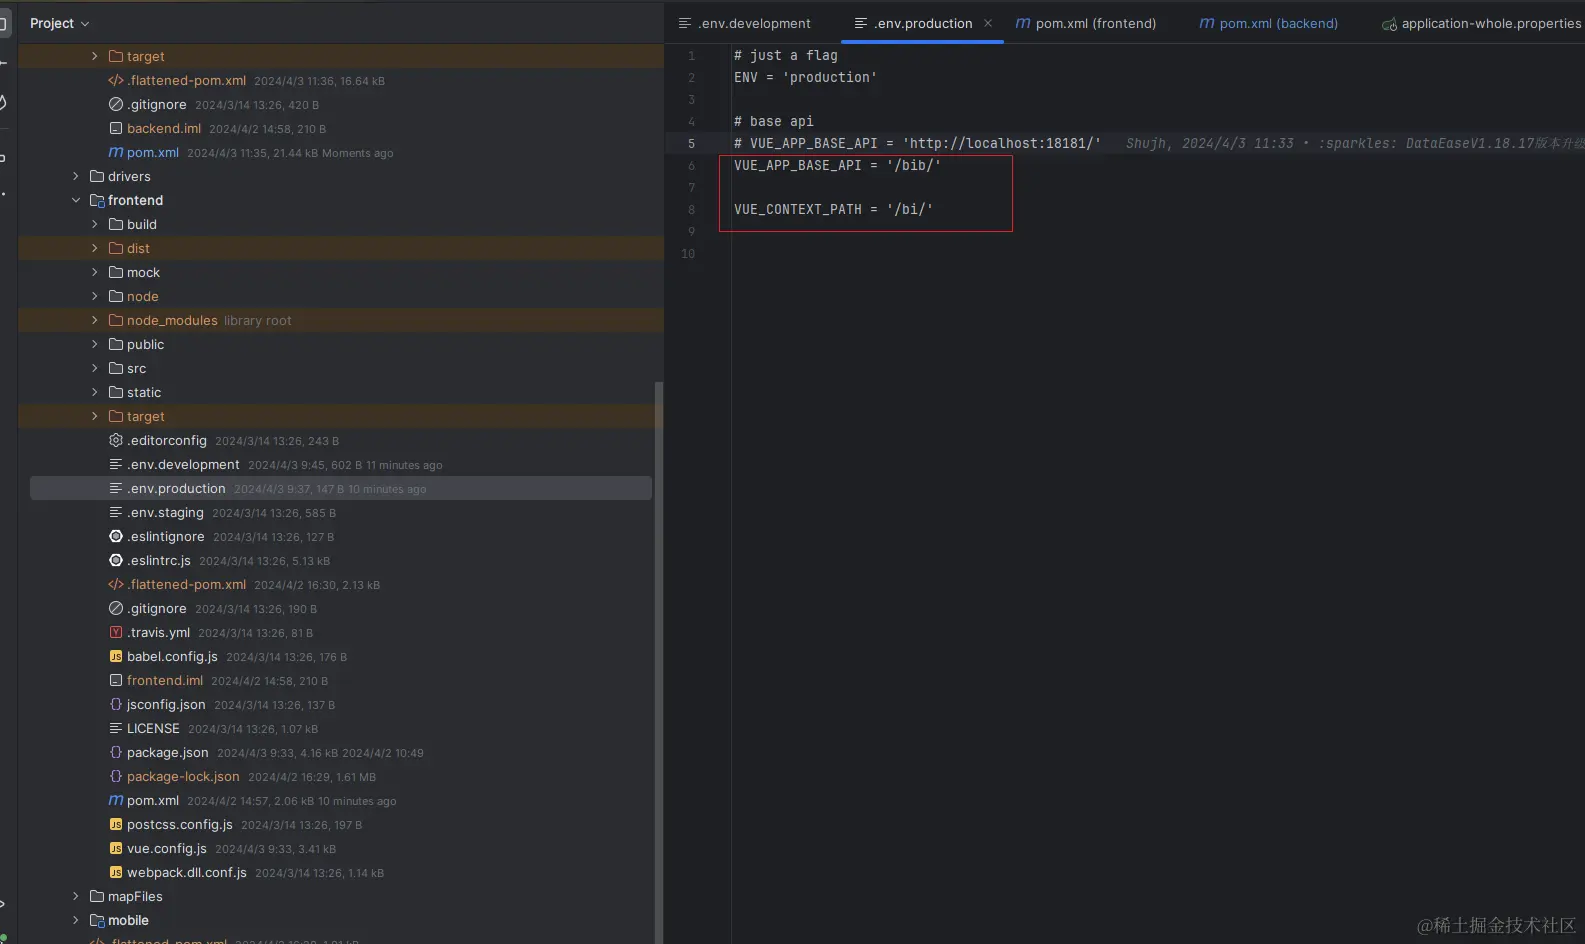Switch to application-whole.properties tab
Screen dimensions: 1585x944
1481,23
